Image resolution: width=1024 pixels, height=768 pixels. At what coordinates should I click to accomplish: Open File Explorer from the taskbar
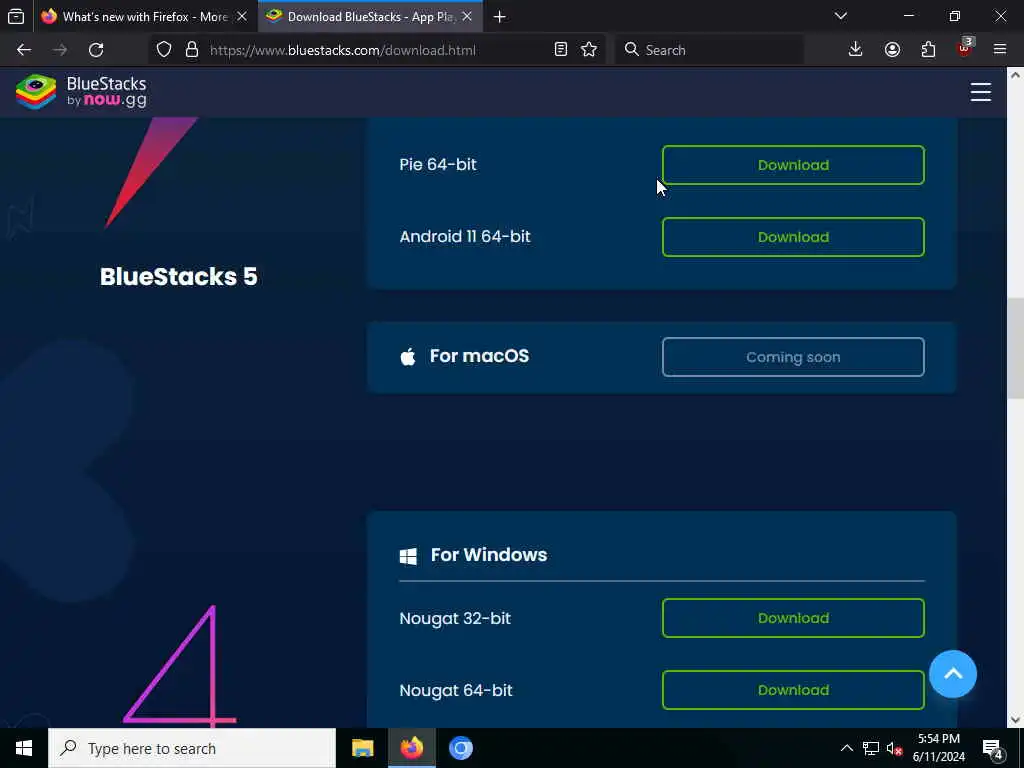[x=362, y=748]
